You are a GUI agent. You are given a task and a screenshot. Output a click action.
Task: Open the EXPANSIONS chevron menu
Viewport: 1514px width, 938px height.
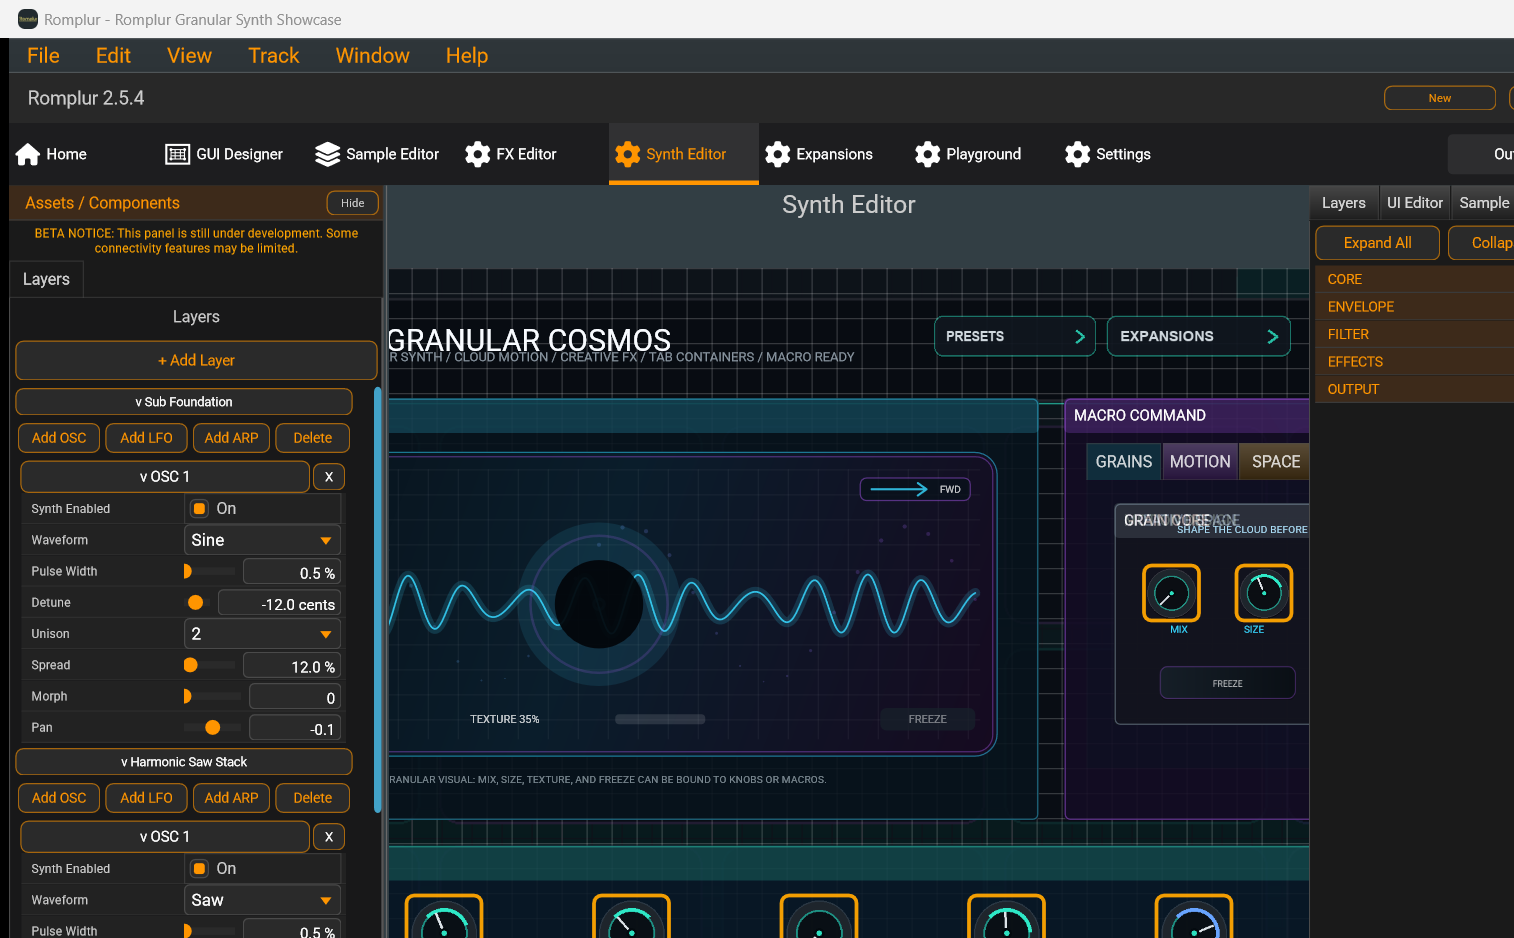pyautogui.click(x=1198, y=336)
